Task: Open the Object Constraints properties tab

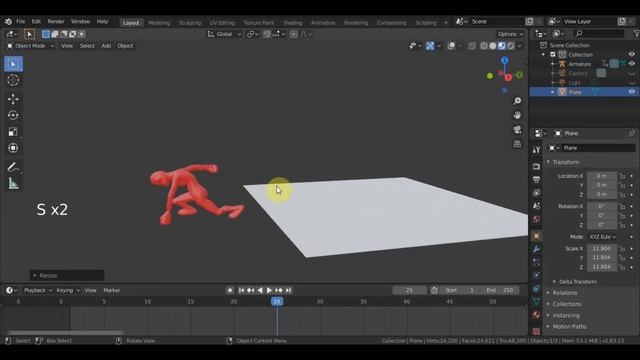Action: tap(536, 289)
